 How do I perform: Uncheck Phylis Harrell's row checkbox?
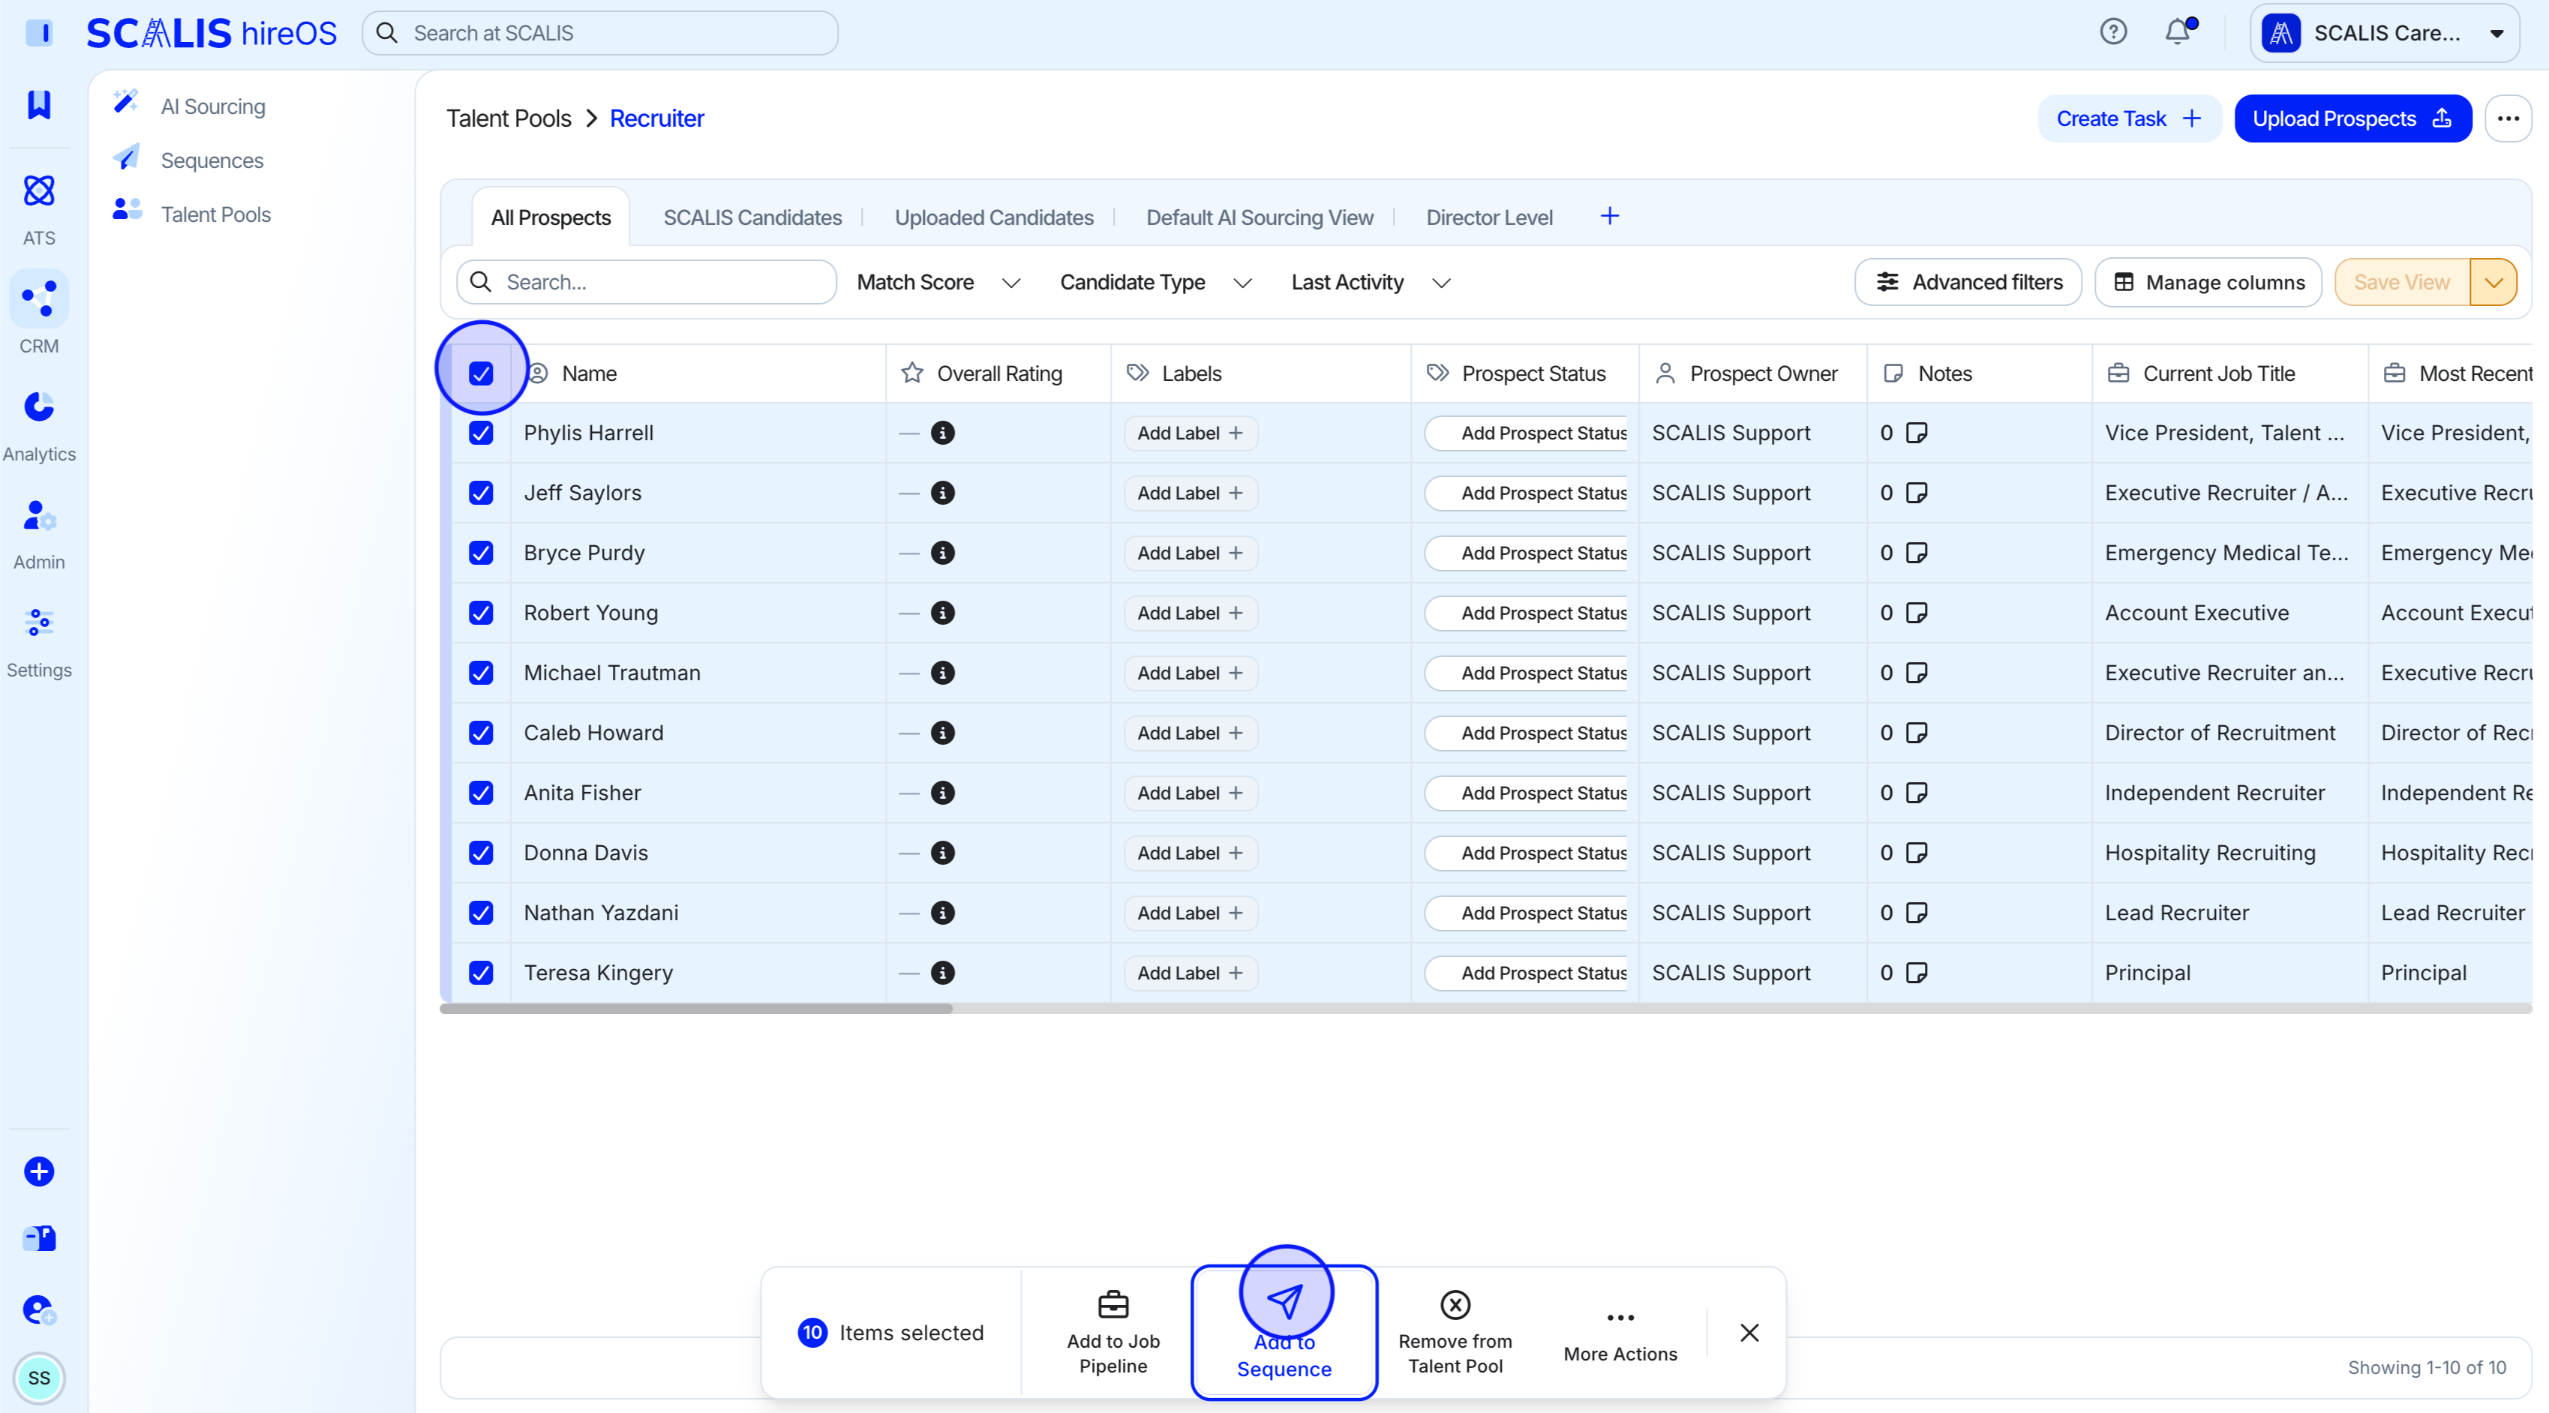tap(481, 433)
